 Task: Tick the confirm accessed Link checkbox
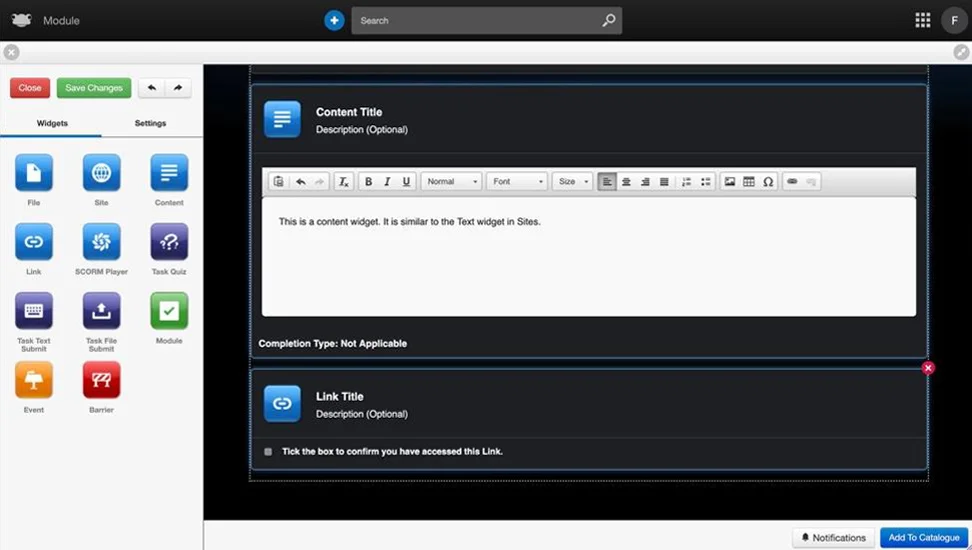pos(268,451)
